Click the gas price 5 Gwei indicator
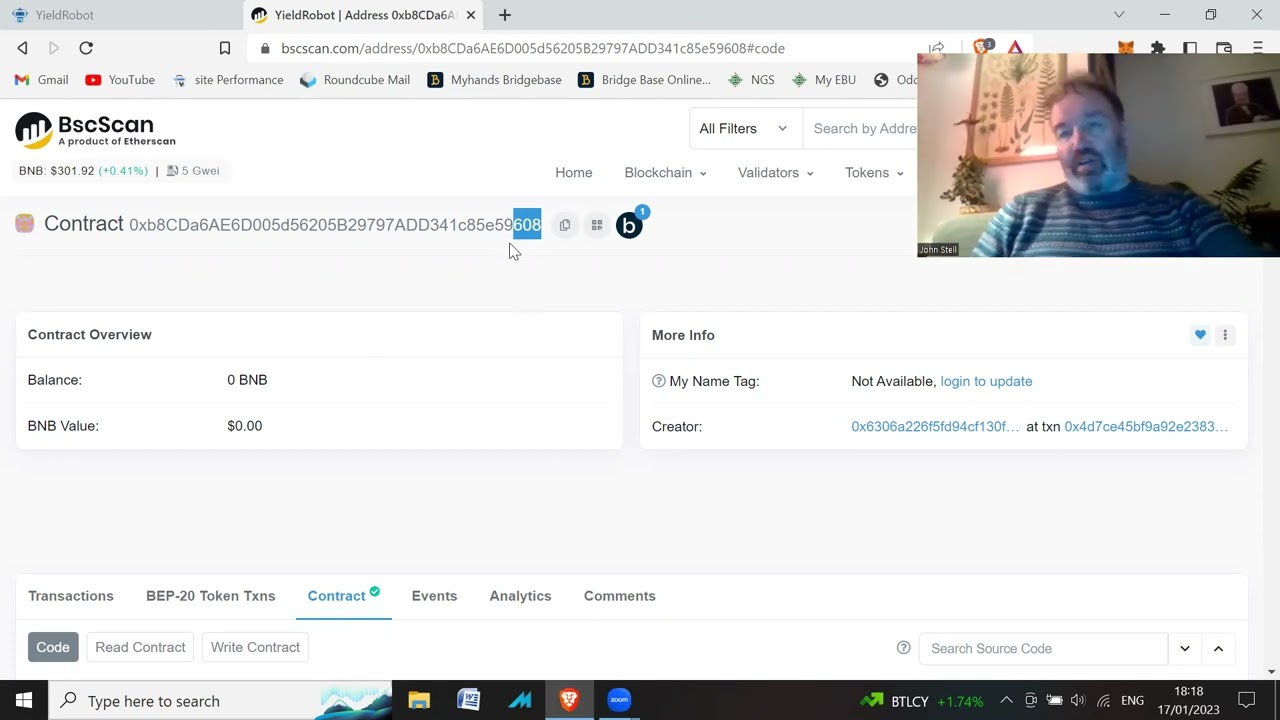1280x720 pixels. click(193, 171)
